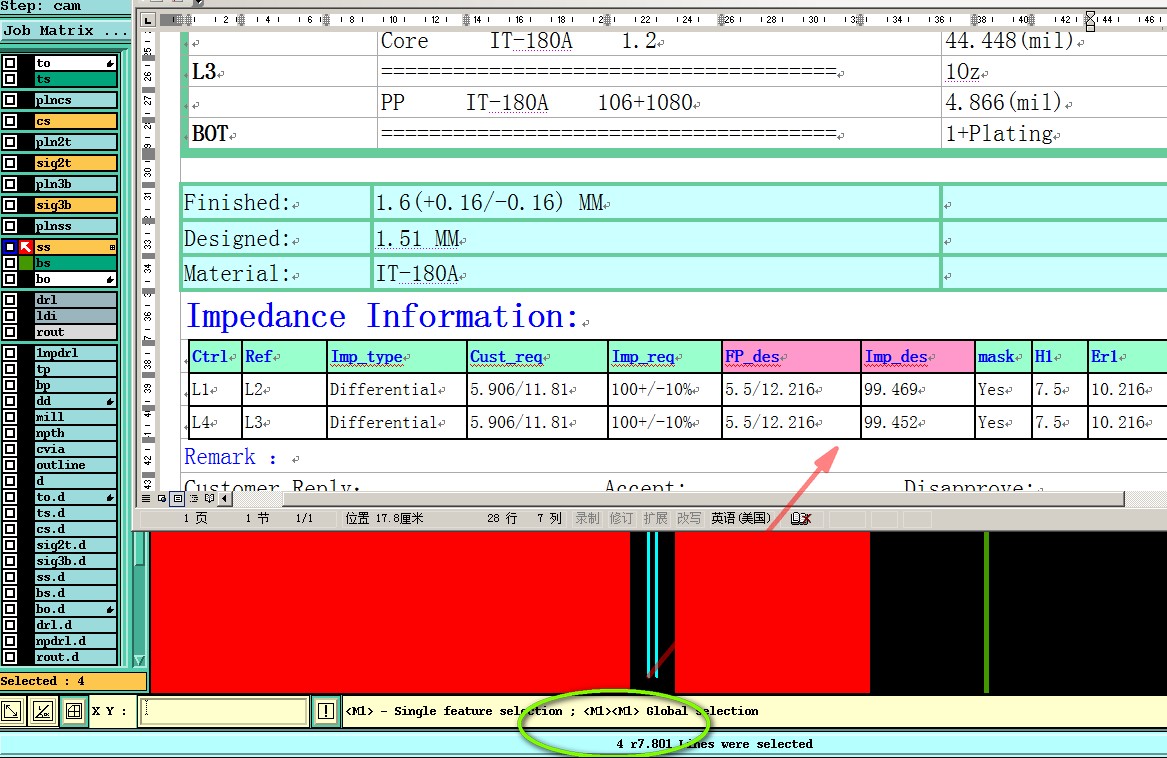Click the angle measurement icon in bottom toolbar

43,711
